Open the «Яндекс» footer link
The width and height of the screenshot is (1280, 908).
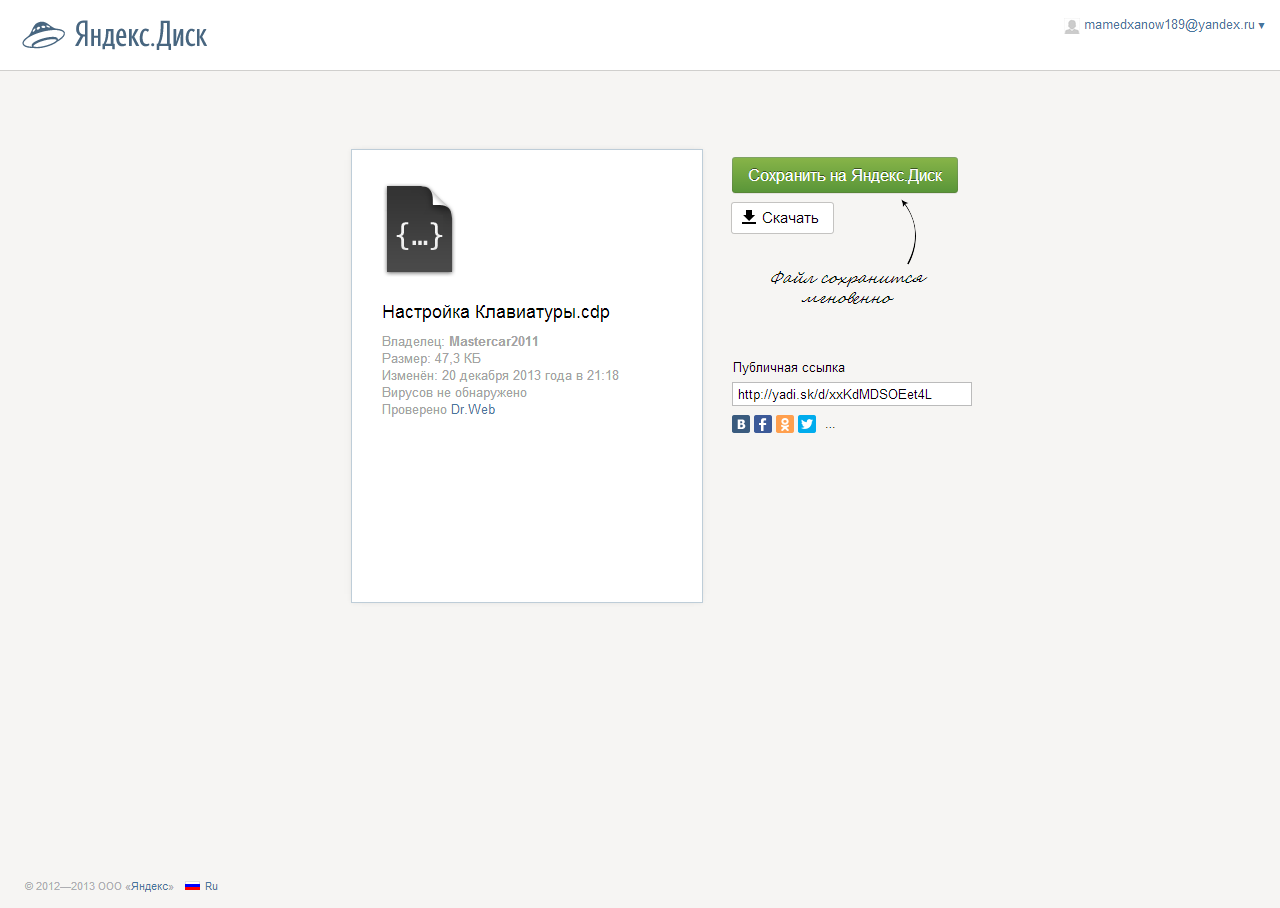150,886
